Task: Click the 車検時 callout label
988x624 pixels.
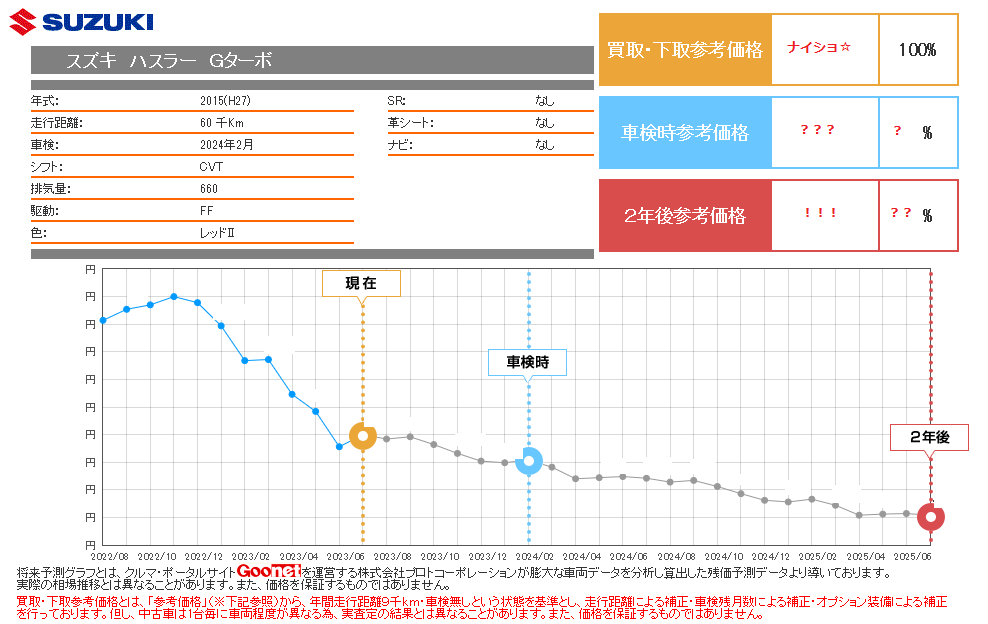Action: tap(527, 362)
